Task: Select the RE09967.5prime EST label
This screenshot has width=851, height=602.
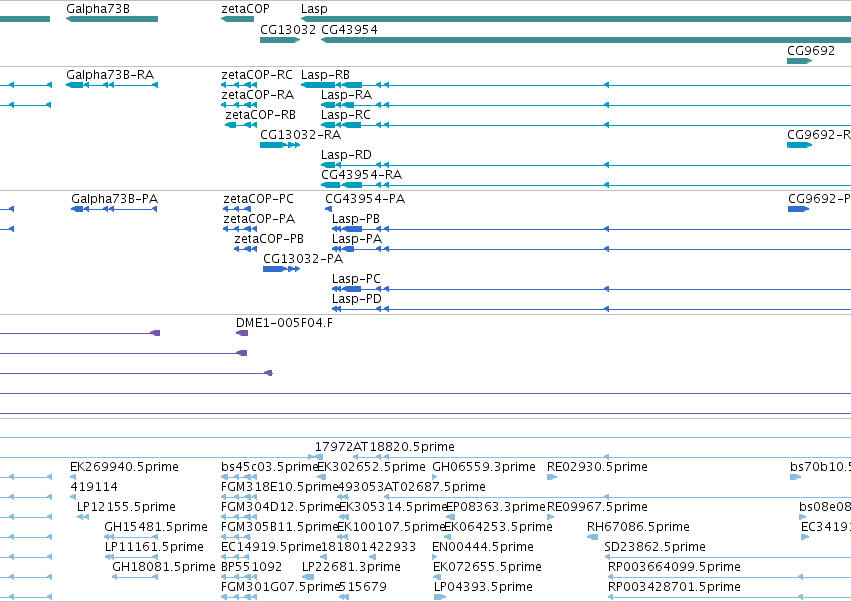Action: tap(598, 507)
